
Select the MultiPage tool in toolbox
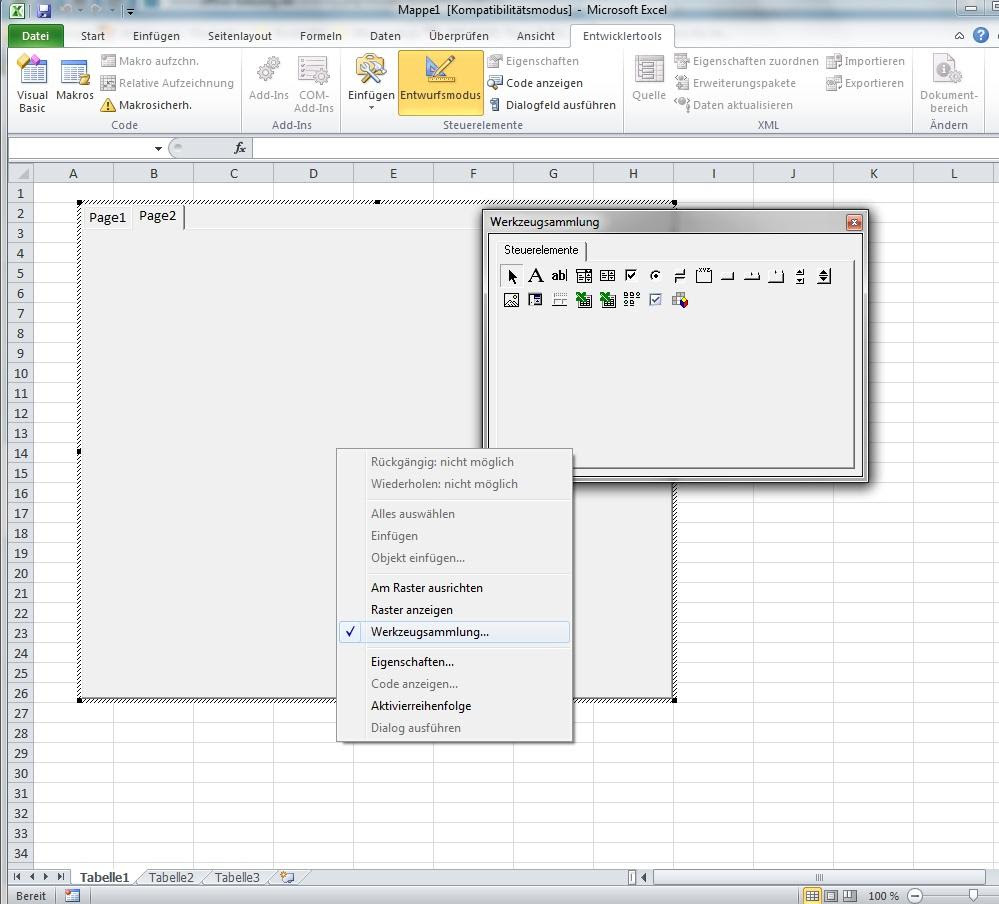775,276
